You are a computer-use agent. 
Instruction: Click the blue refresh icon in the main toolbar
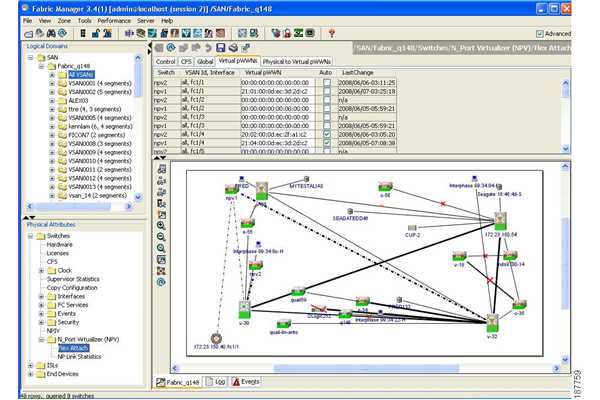point(62,33)
